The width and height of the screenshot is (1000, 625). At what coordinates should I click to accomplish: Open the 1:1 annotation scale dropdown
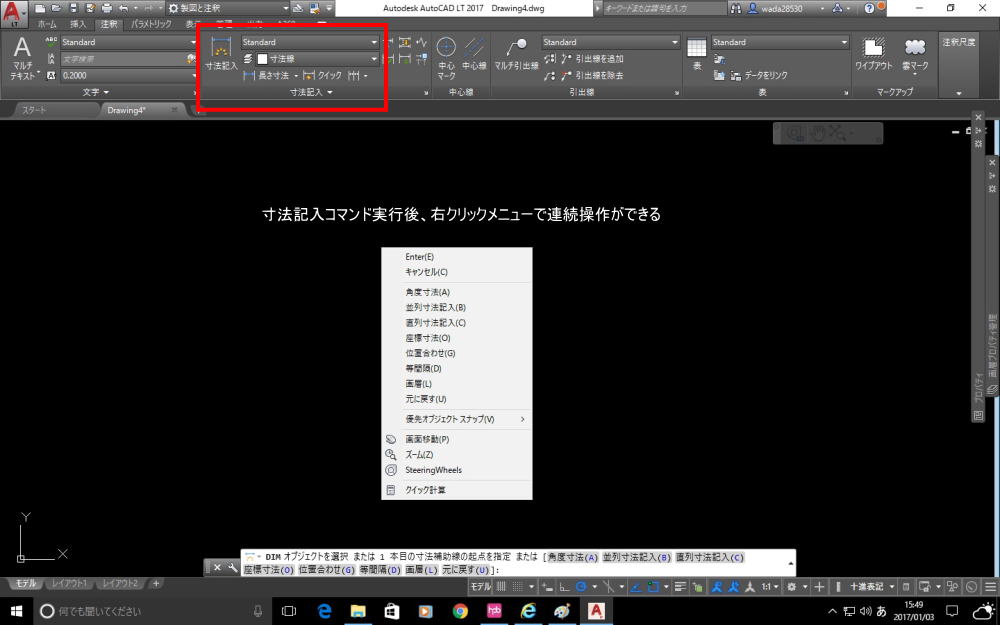[x=770, y=587]
